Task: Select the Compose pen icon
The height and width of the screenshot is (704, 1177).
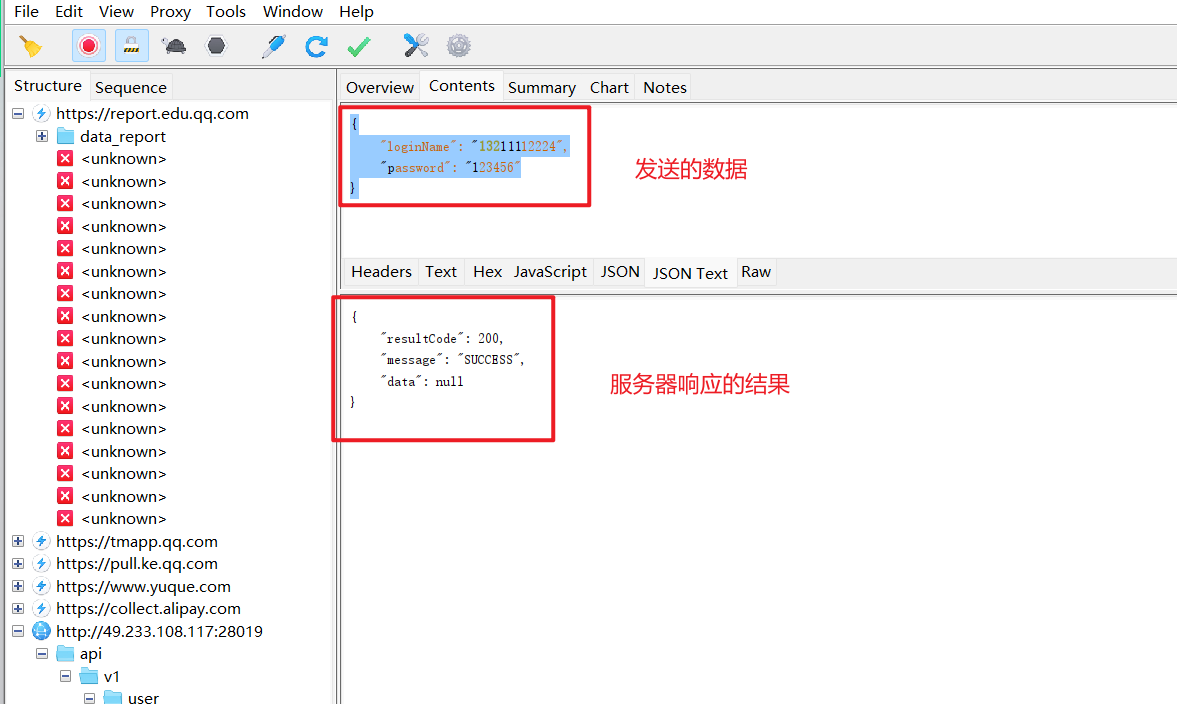Action: point(273,47)
